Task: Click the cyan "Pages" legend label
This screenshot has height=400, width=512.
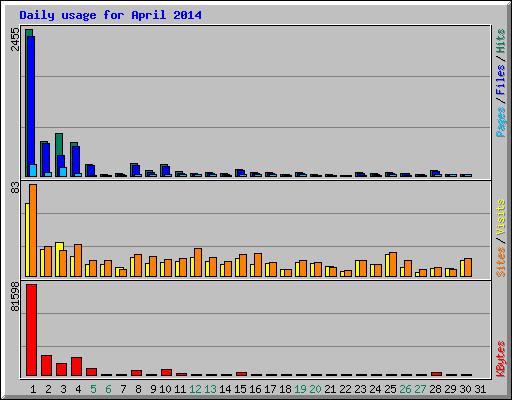Action: click(500, 122)
